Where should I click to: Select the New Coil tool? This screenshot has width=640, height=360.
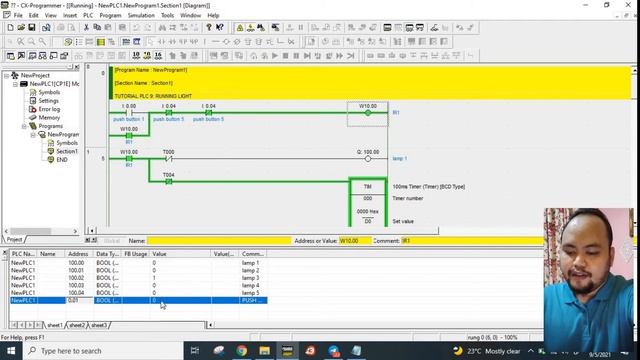click(x=226, y=42)
